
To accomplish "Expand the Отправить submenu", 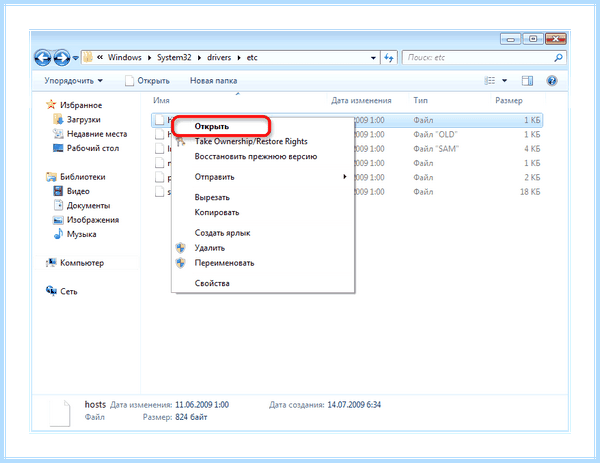I will [x=262, y=177].
